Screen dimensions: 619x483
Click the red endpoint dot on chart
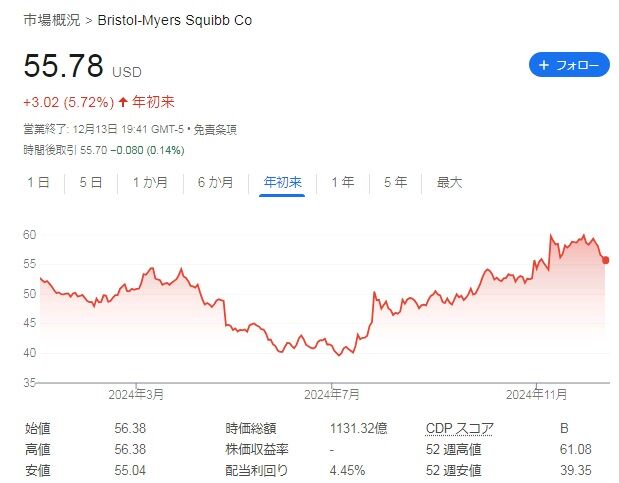(x=606, y=260)
